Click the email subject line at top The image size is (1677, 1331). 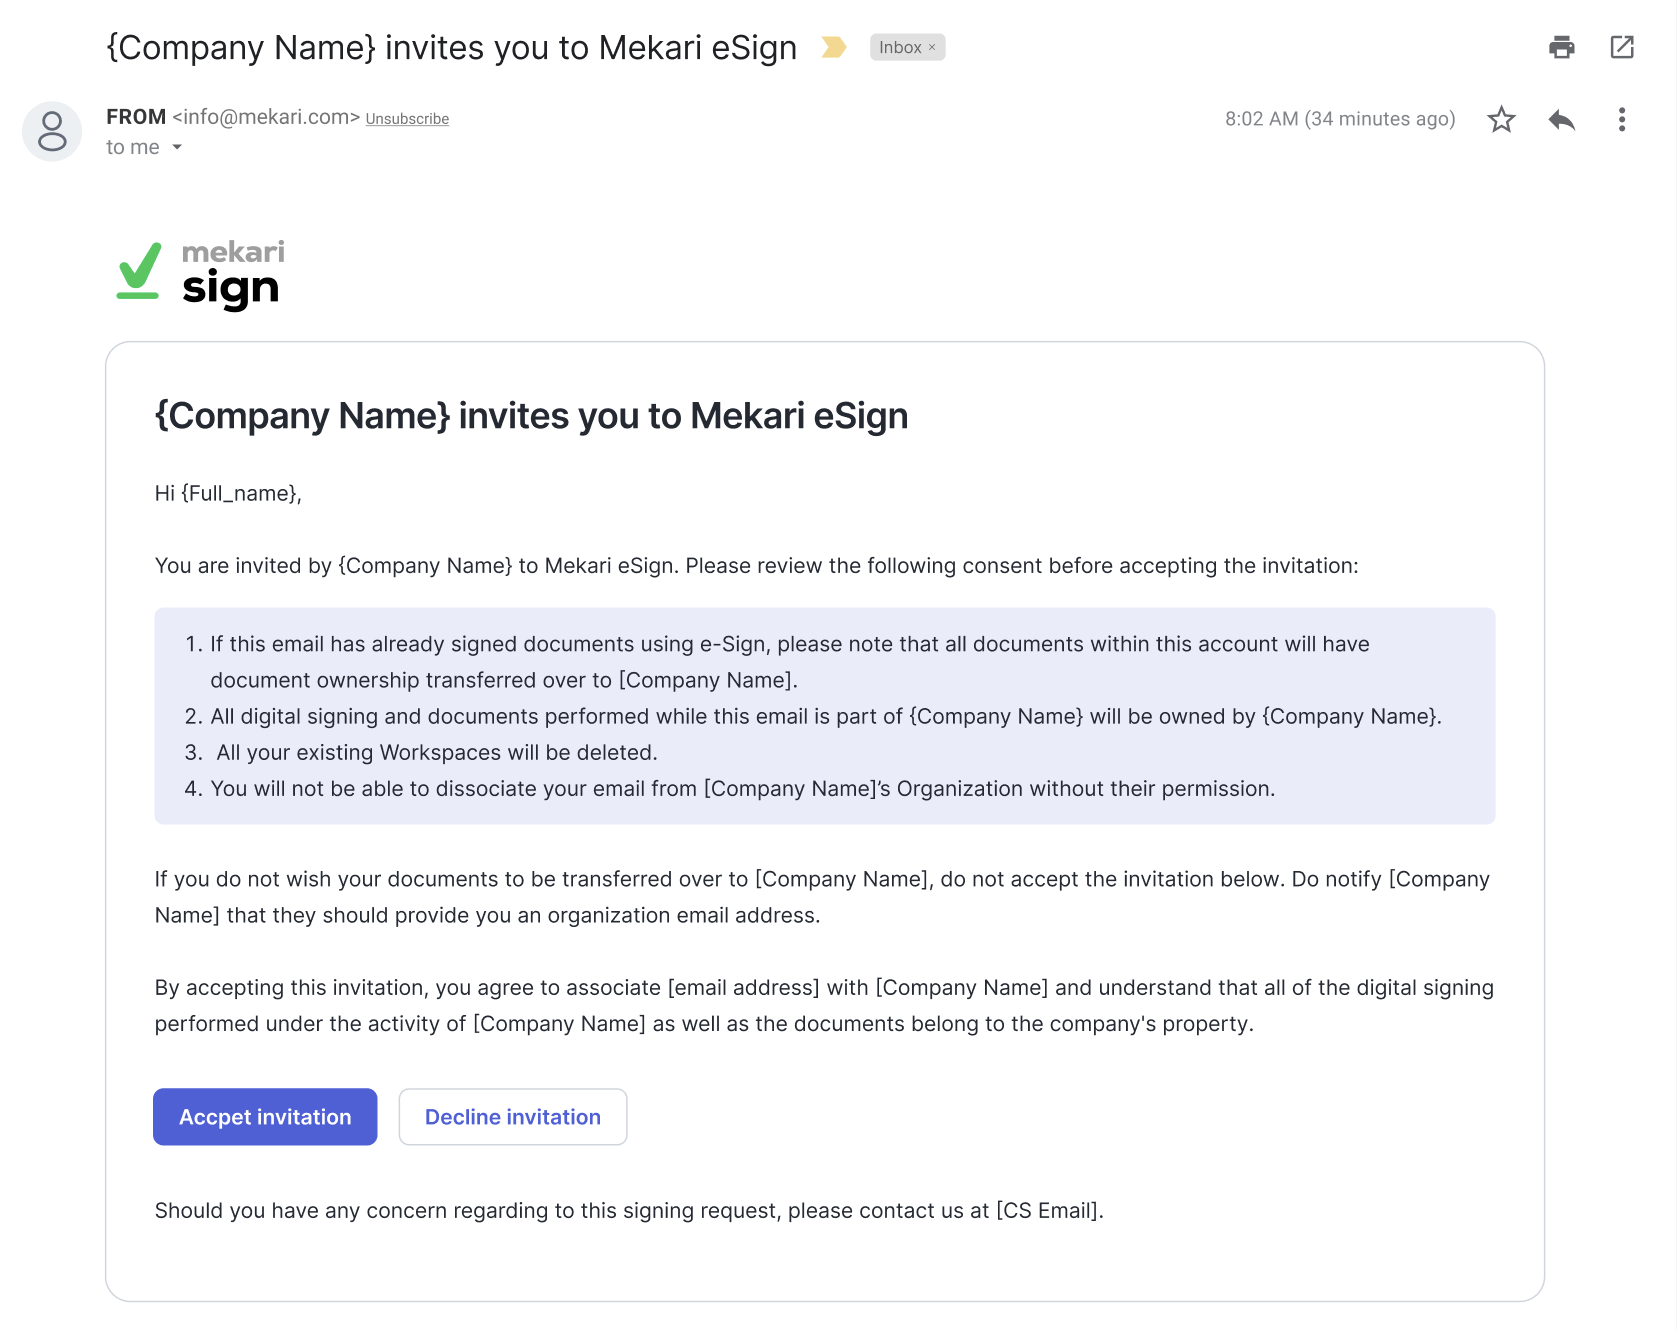pyautogui.click(x=451, y=48)
